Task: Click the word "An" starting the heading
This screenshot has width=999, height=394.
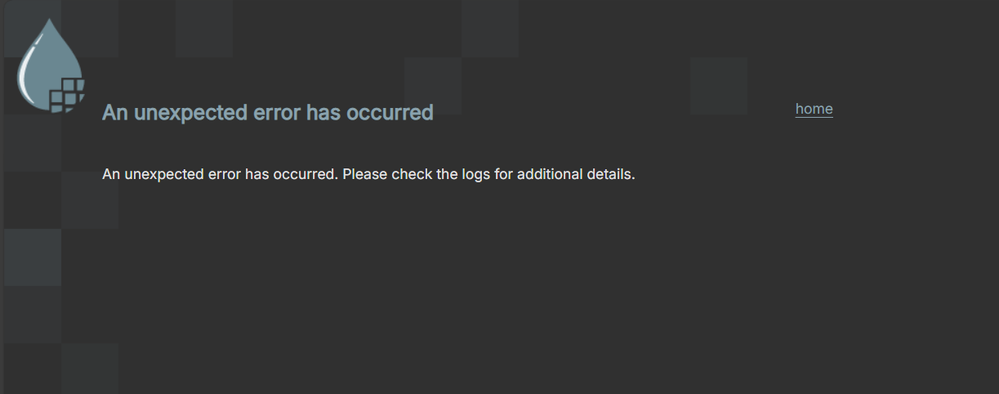Action: (x=115, y=113)
